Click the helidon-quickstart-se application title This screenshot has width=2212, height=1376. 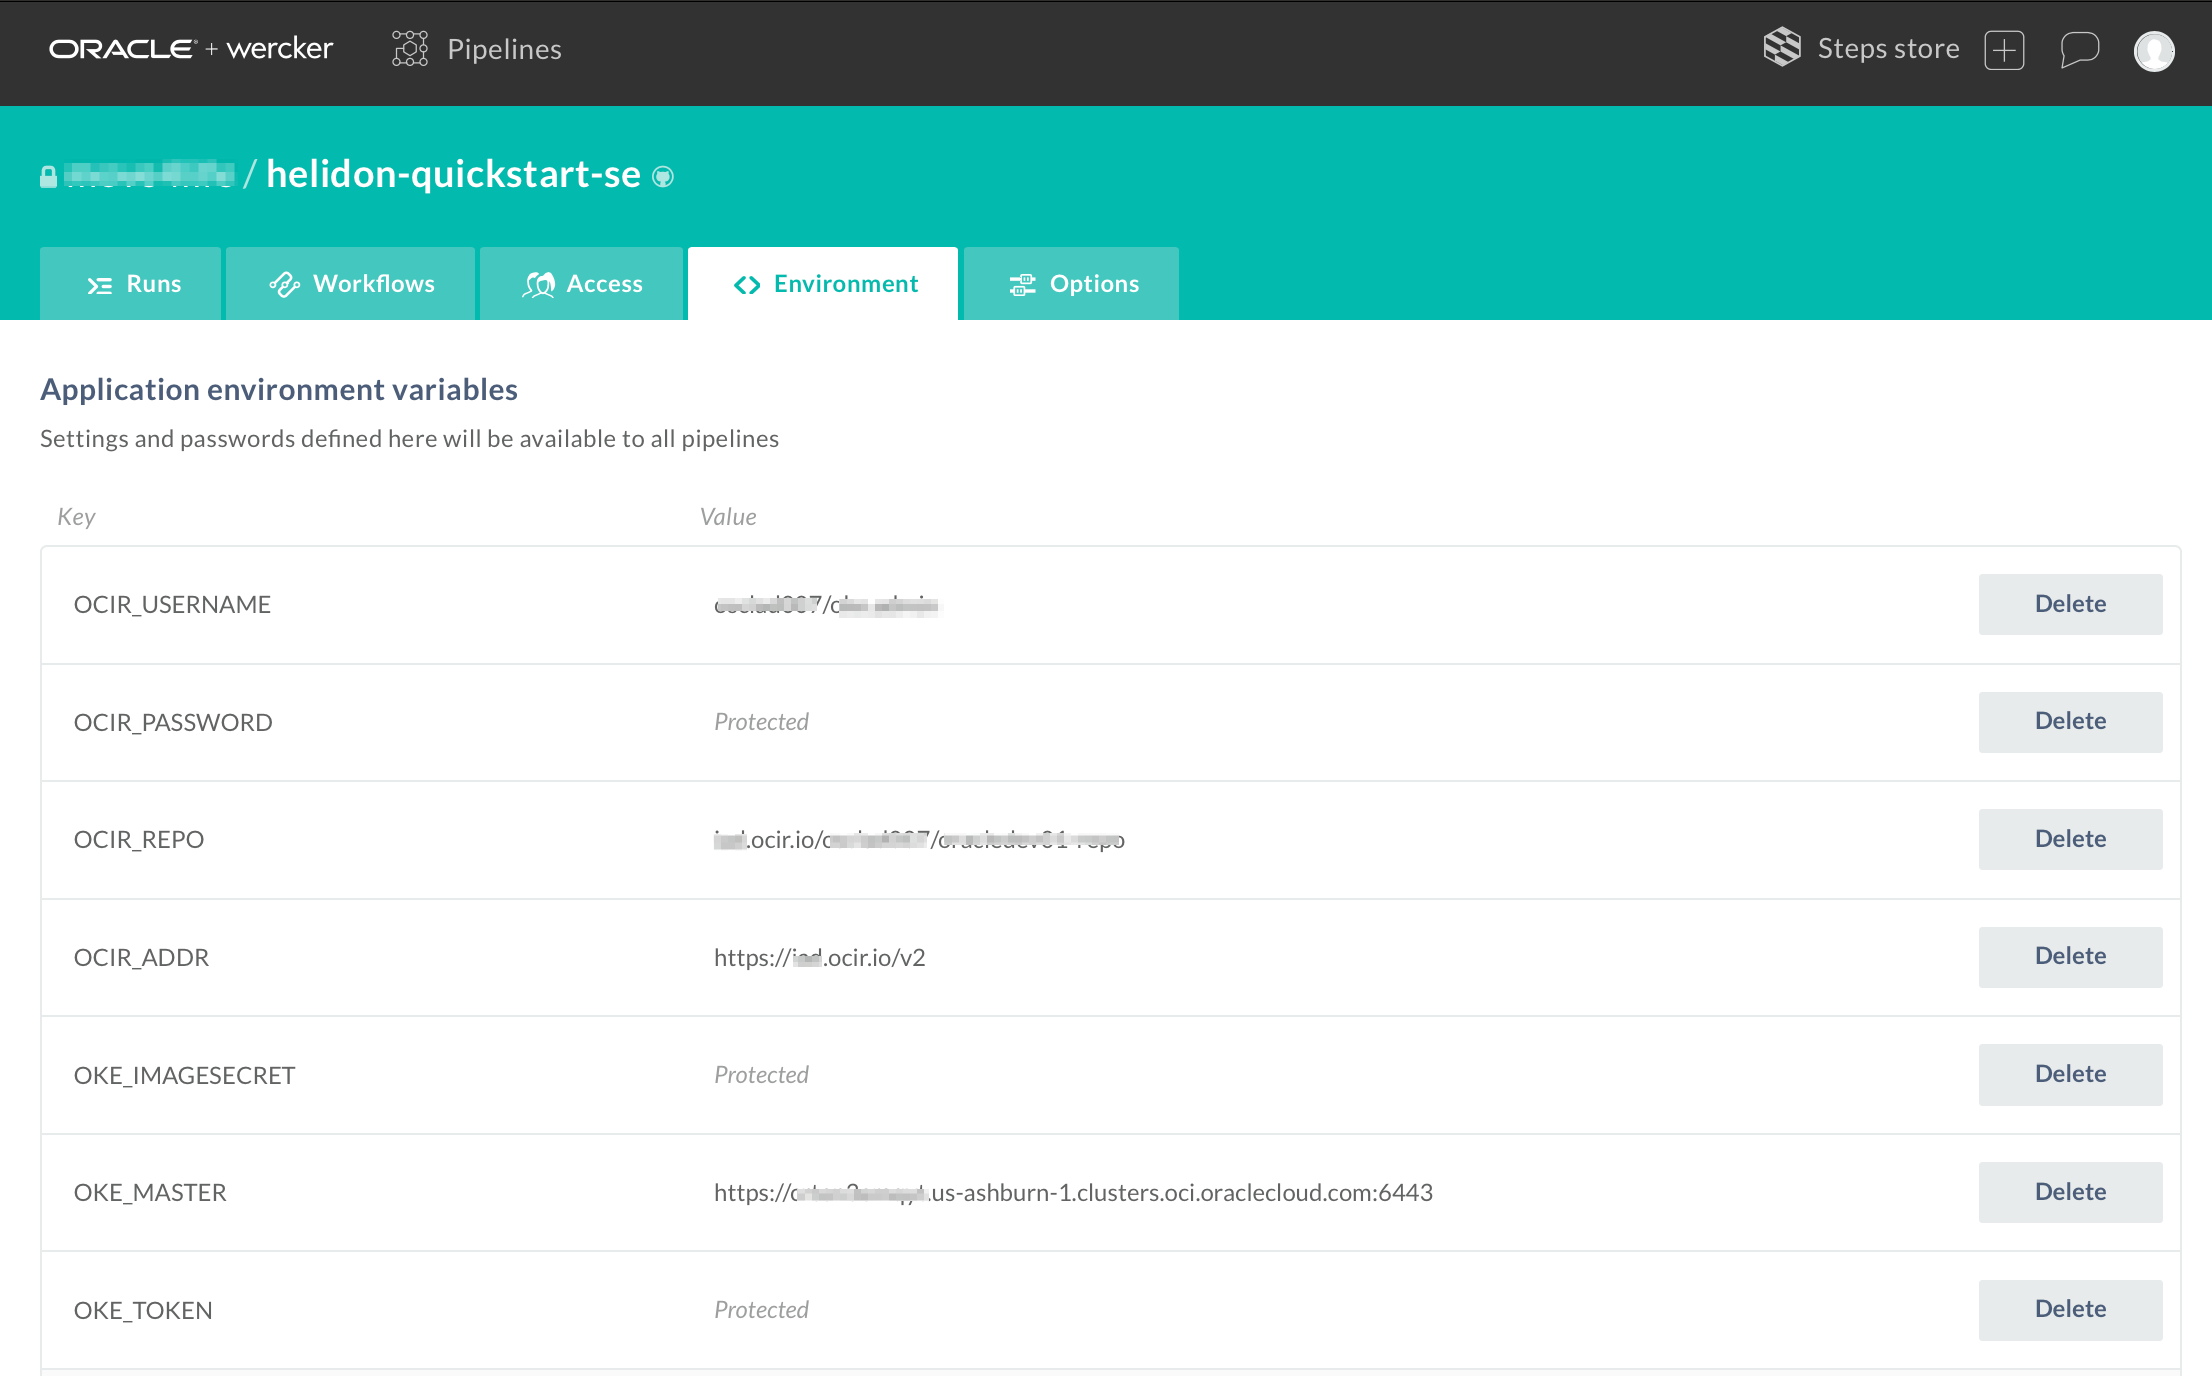453,175
